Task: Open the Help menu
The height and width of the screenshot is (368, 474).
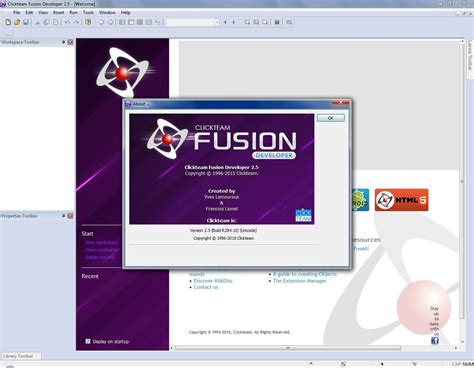Action: [x=125, y=12]
